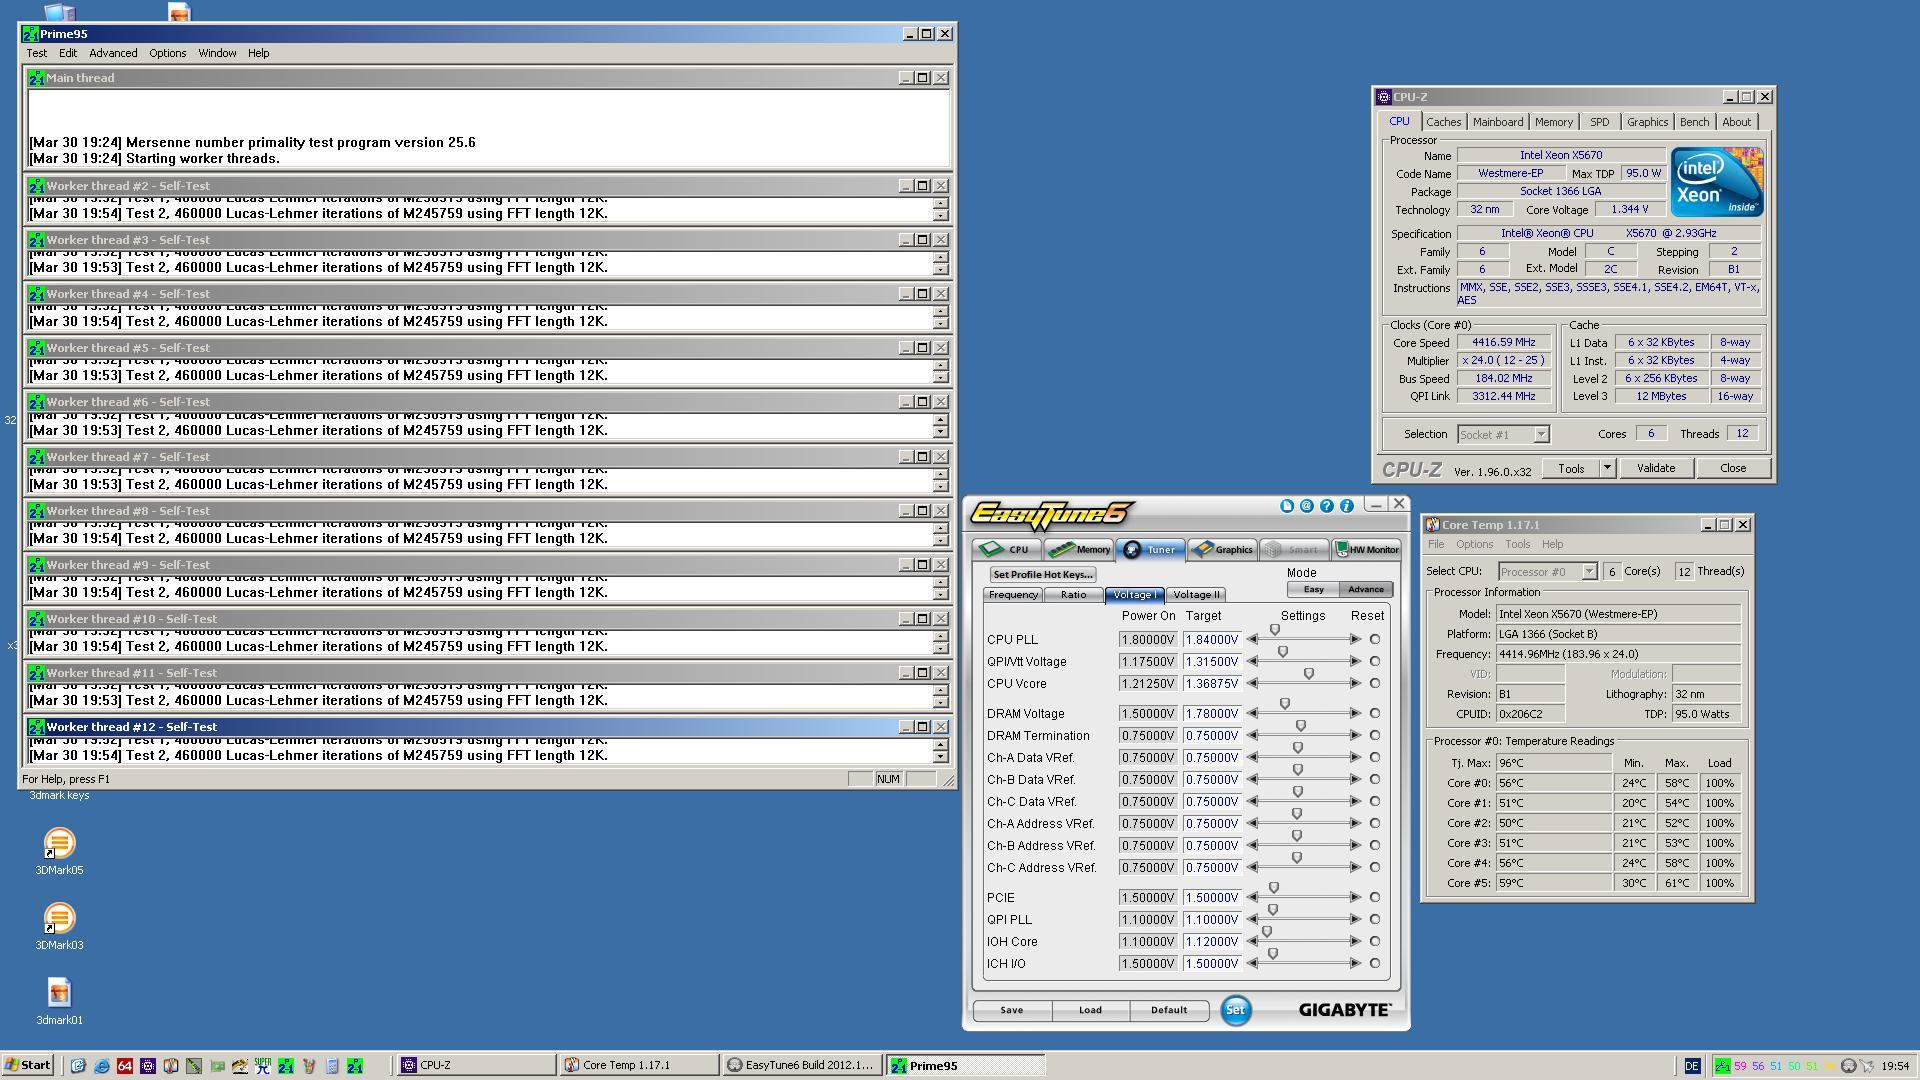The height and width of the screenshot is (1080, 1920).
Task: Click the EasyTune6 Save button
Action: pos(1011,1011)
